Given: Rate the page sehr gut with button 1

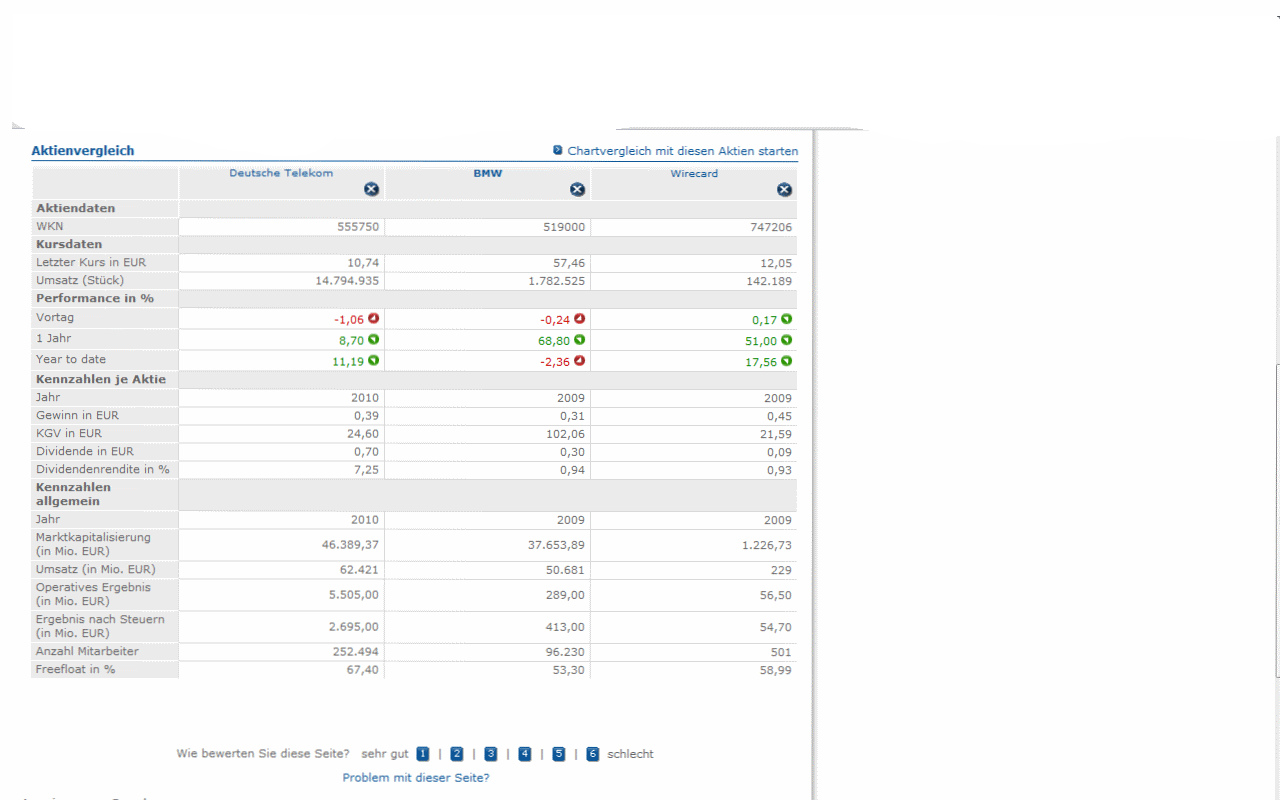Looking at the screenshot, I should coord(422,753).
